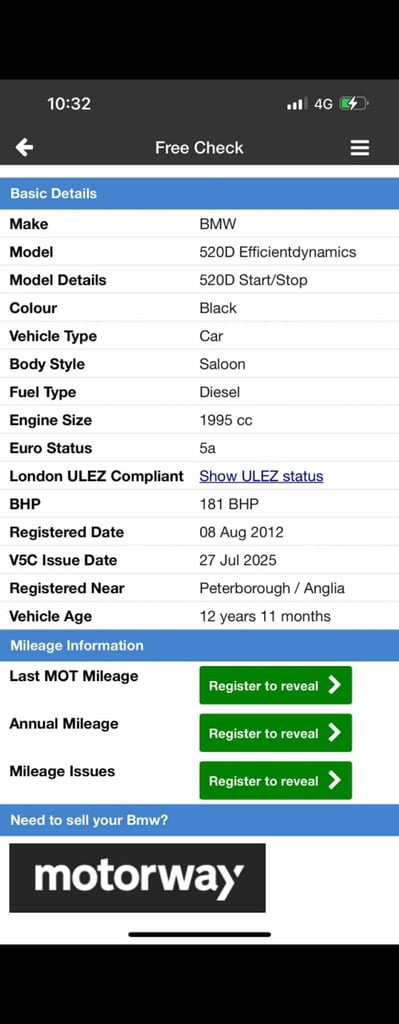
Task: Tap the chevron on Mileage Issues button
Action: [x=334, y=780]
